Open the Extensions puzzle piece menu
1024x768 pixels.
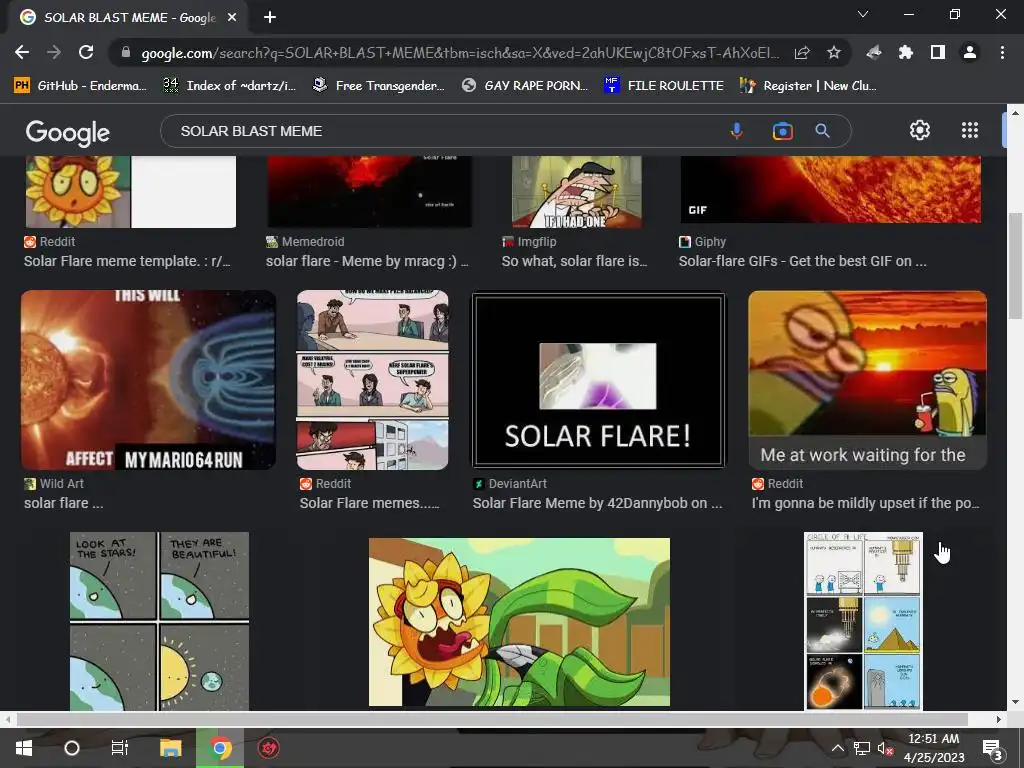click(906, 52)
